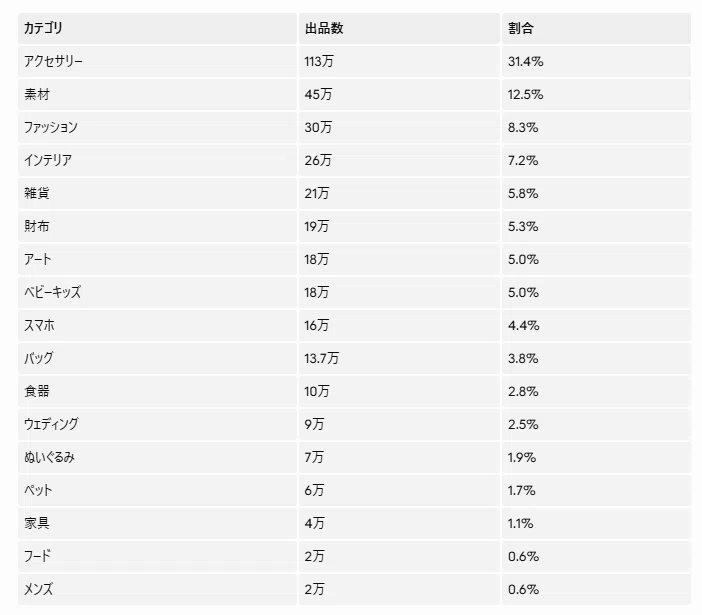Click the ファッション row label
Viewport: 702px width, 615px height.
coord(51,128)
